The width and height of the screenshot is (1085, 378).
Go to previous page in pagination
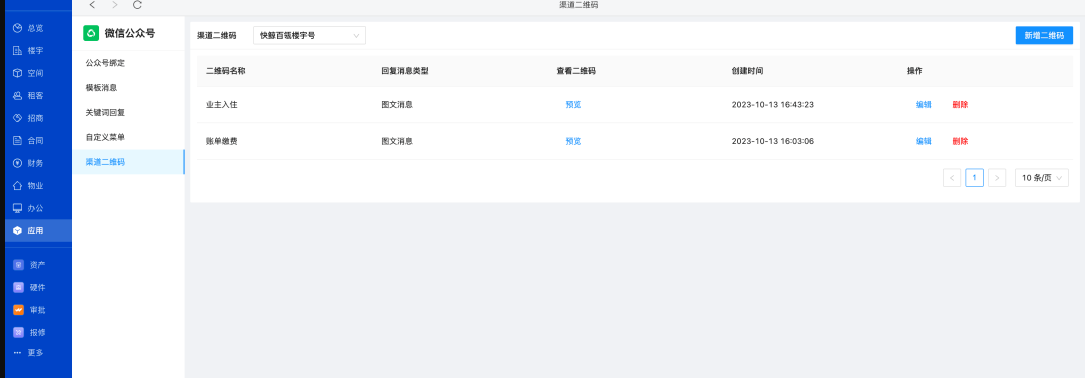pyautogui.click(x=952, y=178)
